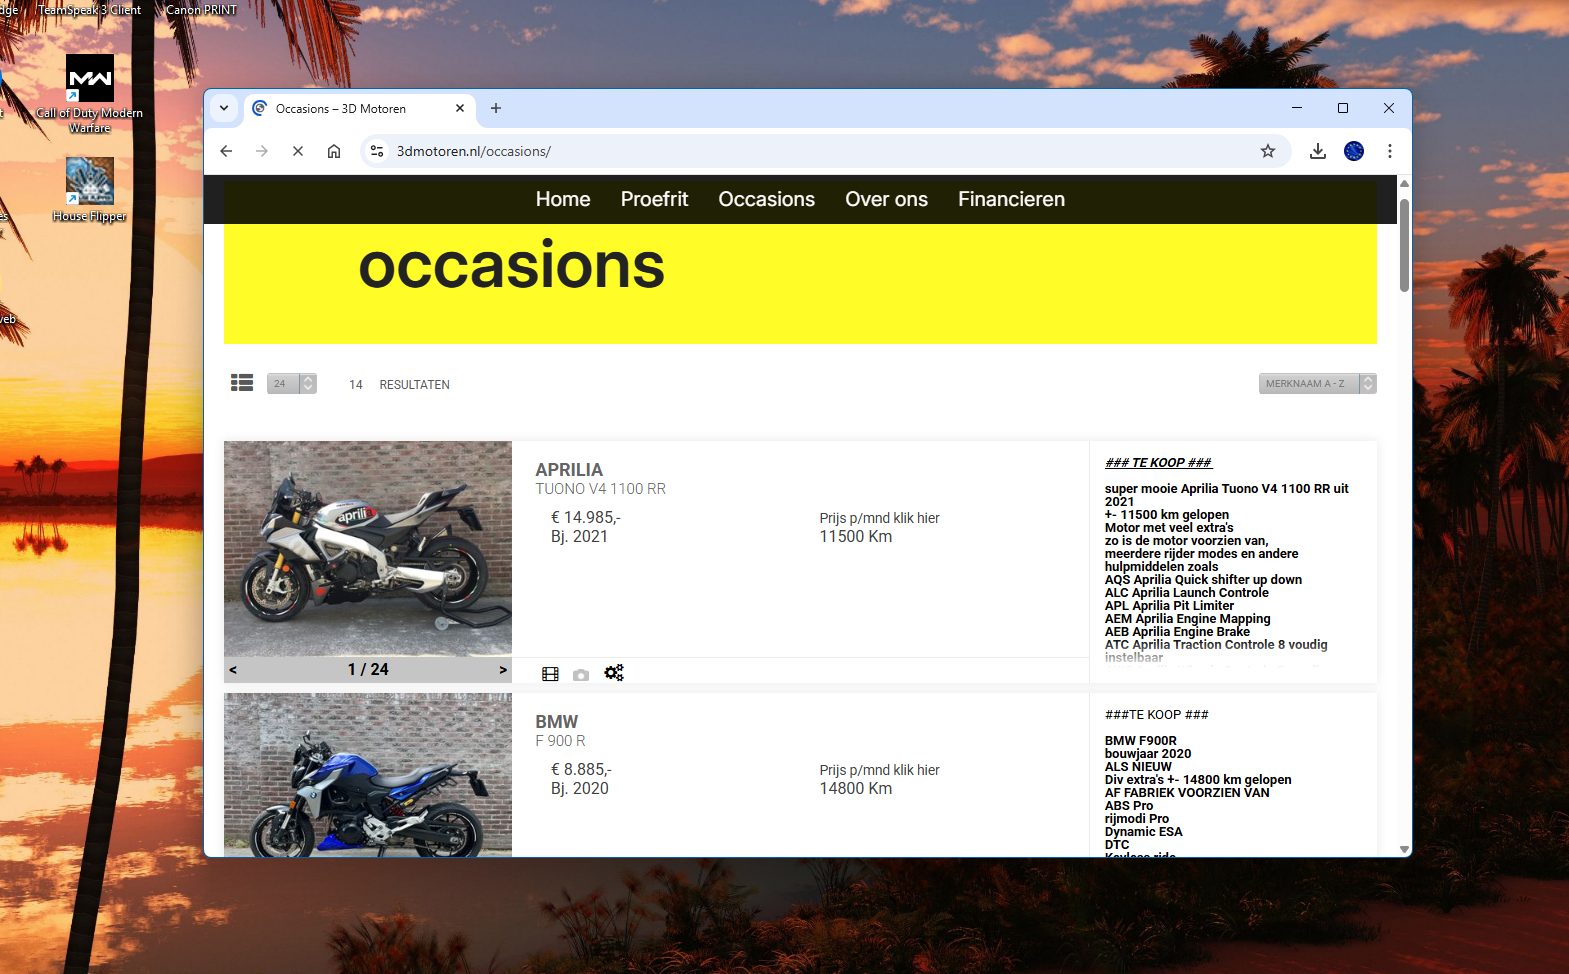Open the gears specifications icon
Image resolution: width=1569 pixels, height=974 pixels.
pyautogui.click(x=614, y=673)
